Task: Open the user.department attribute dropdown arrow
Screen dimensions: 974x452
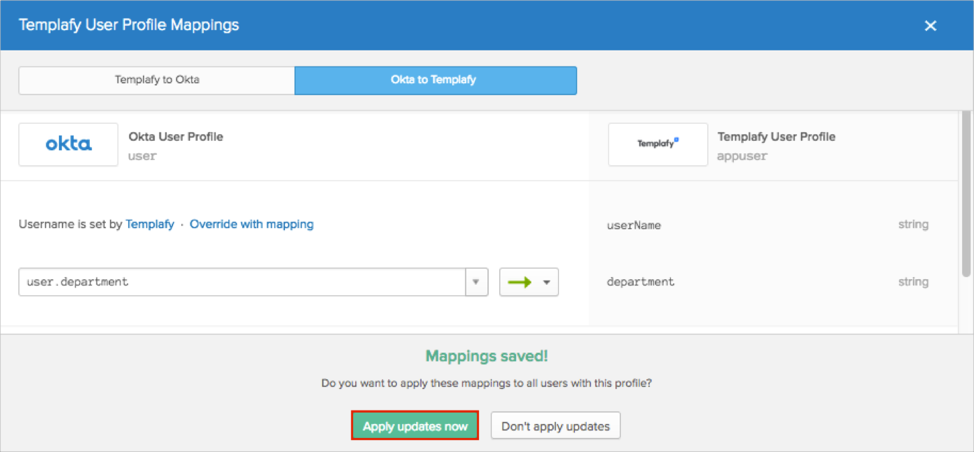Action: point(477,282)
